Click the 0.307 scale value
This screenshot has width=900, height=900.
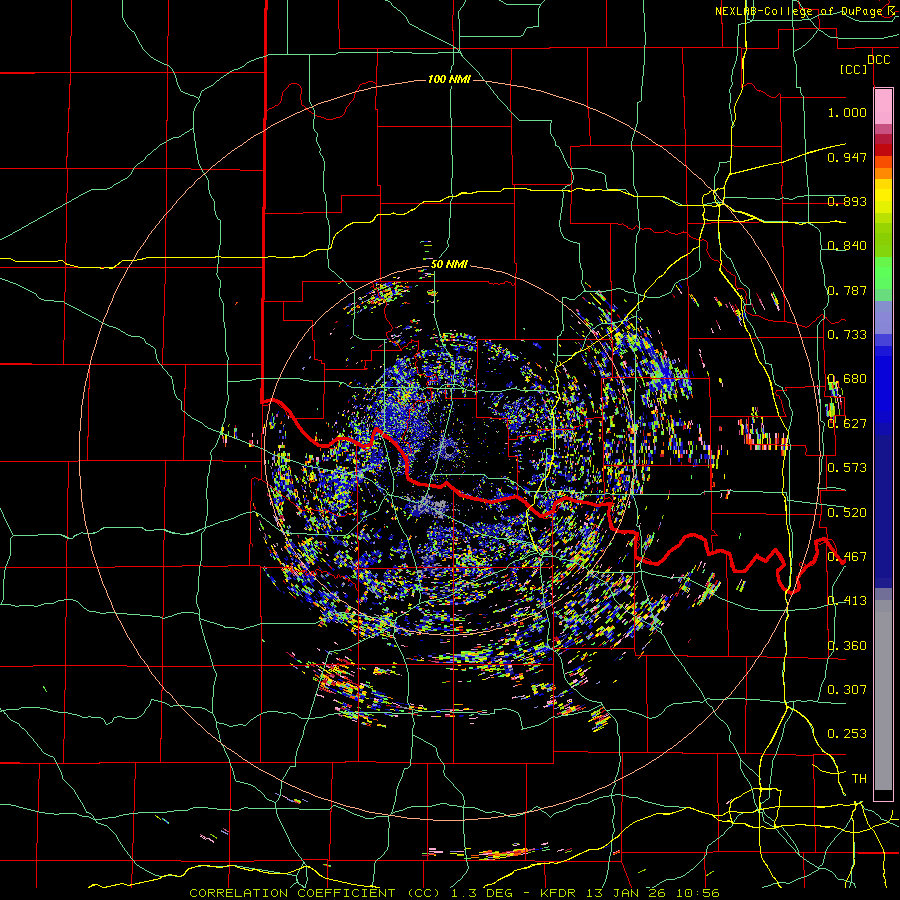click(x=847, y=690)
